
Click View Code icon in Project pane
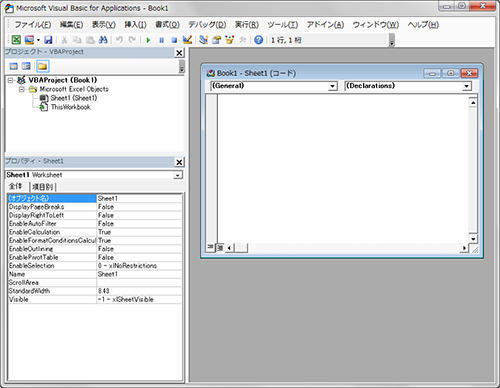(14, 66)
